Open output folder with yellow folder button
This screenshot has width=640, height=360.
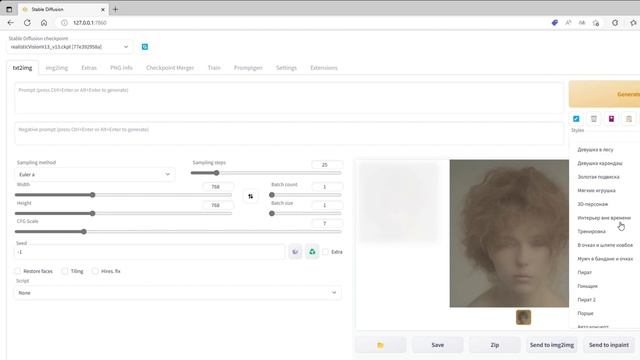click(380, 345)
